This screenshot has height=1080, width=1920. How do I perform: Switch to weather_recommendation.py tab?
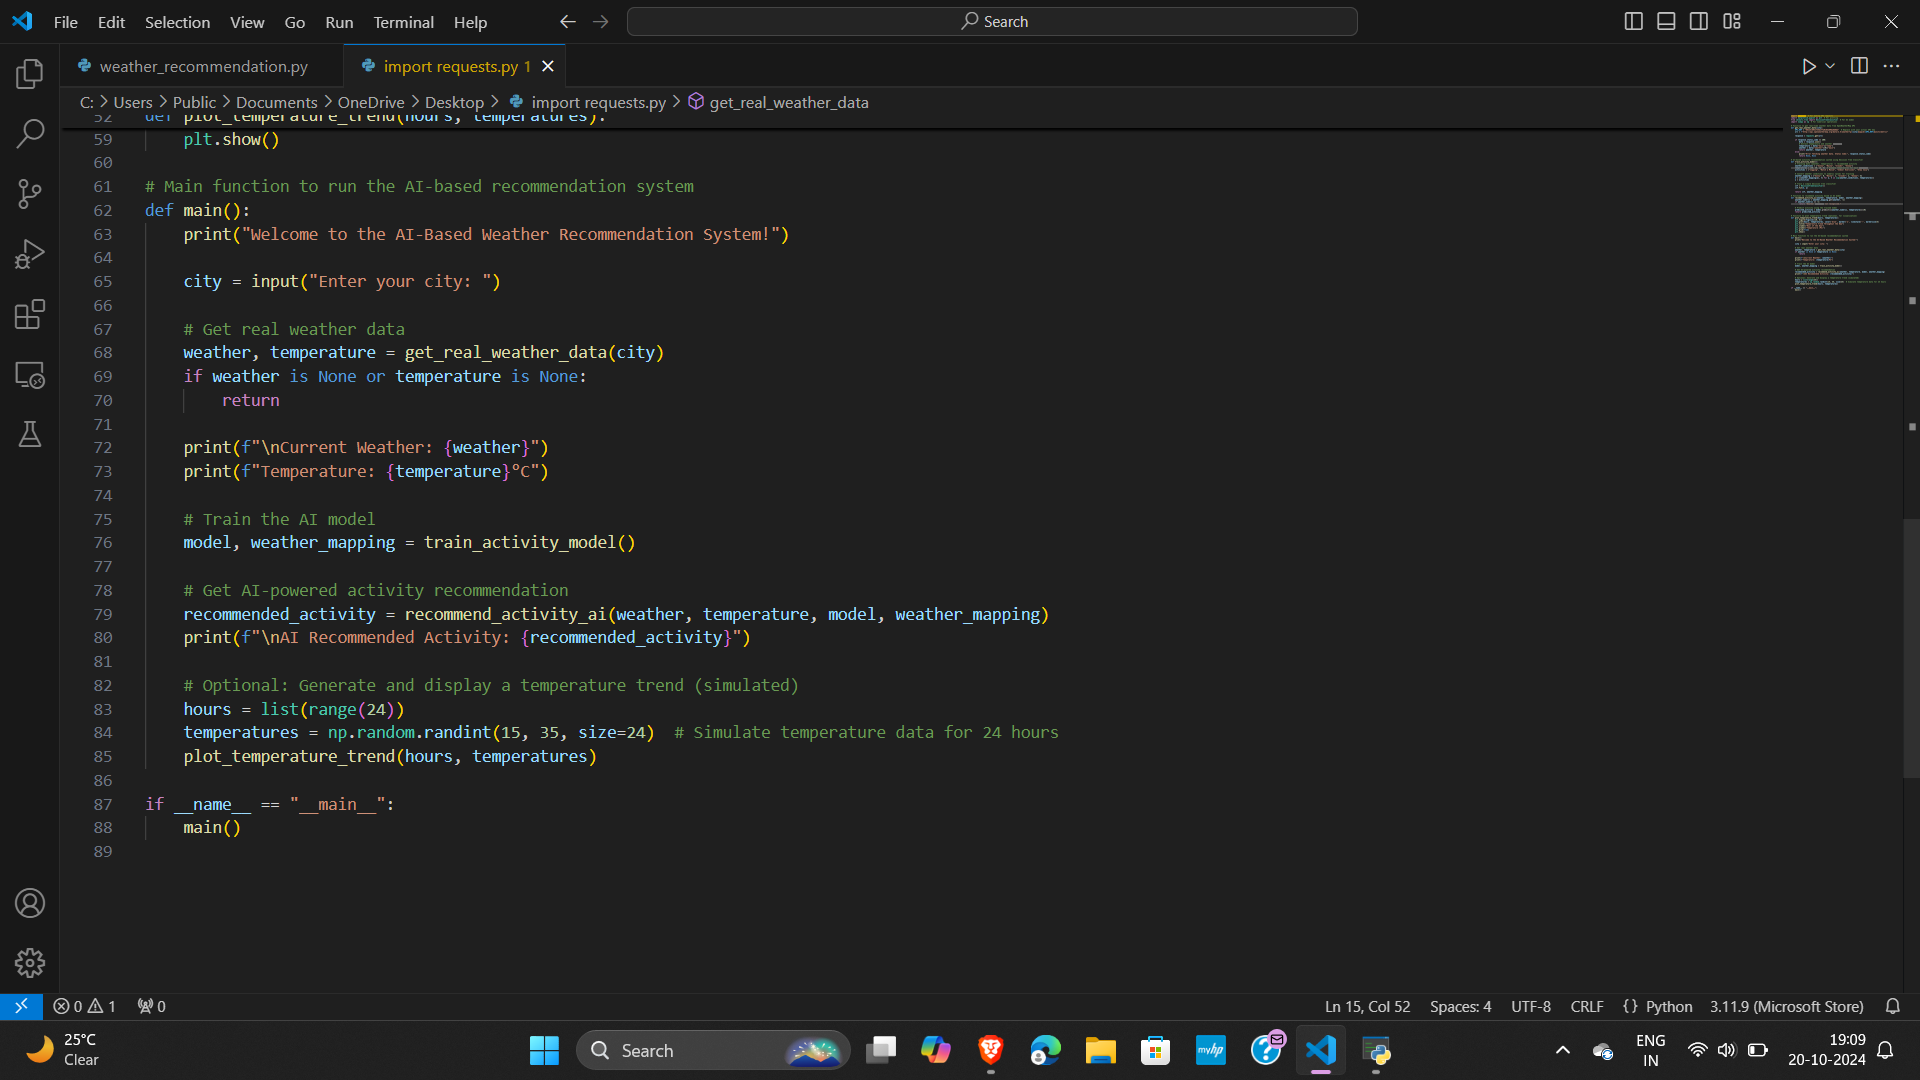point(203,66)
